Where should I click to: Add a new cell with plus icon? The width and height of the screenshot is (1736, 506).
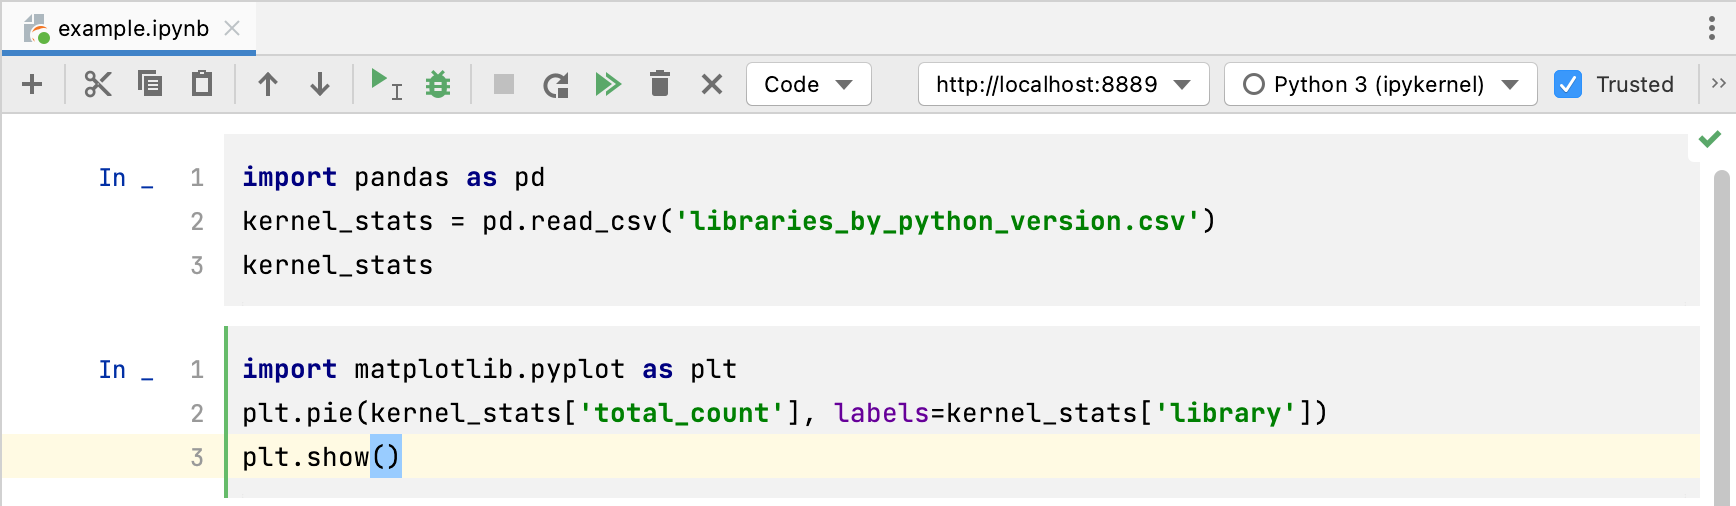coord(32,84)
